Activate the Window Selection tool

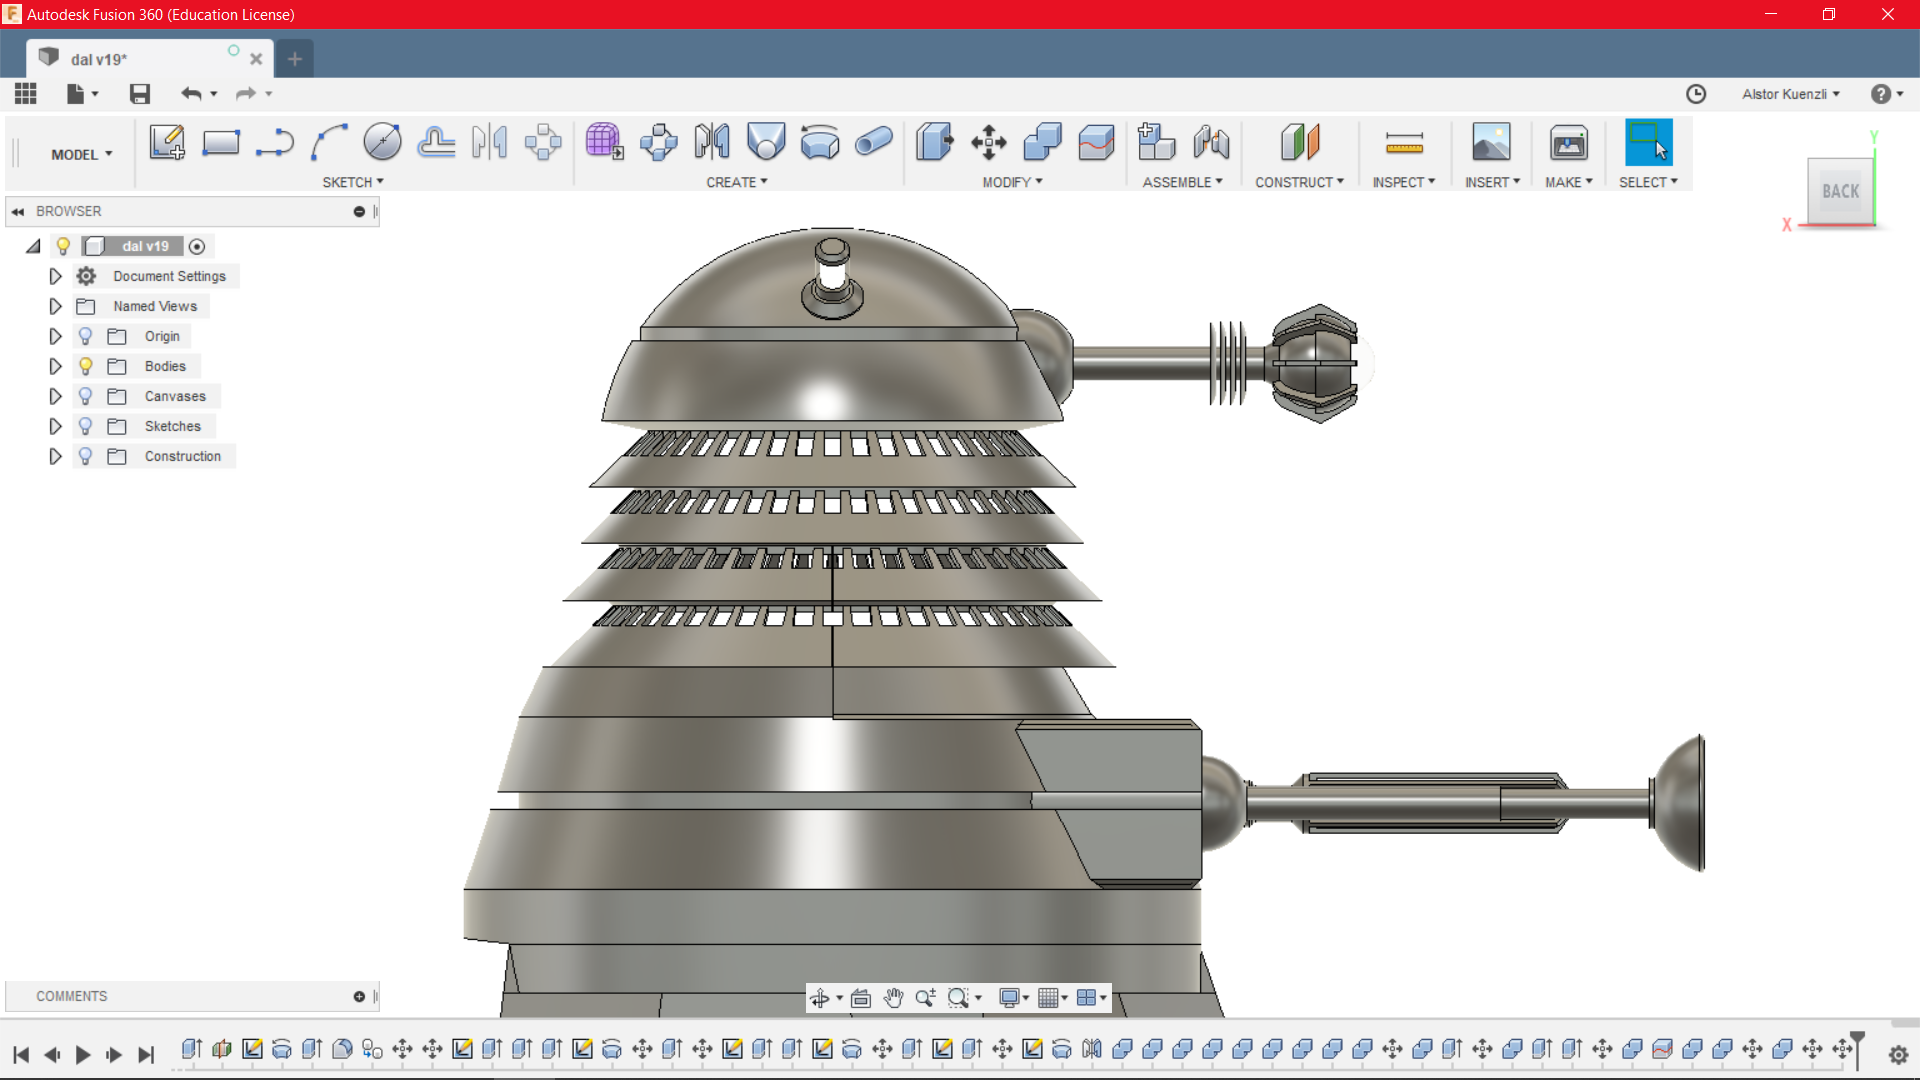click(1649, 142)
